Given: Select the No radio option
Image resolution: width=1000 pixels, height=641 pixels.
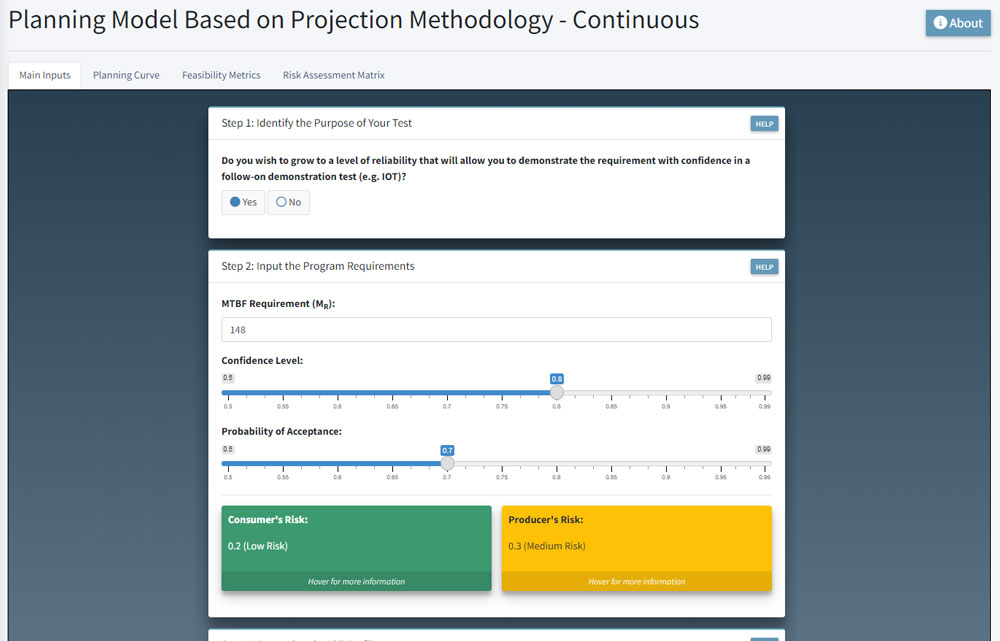Looking at the screenshot, I should tap(288, 202).
